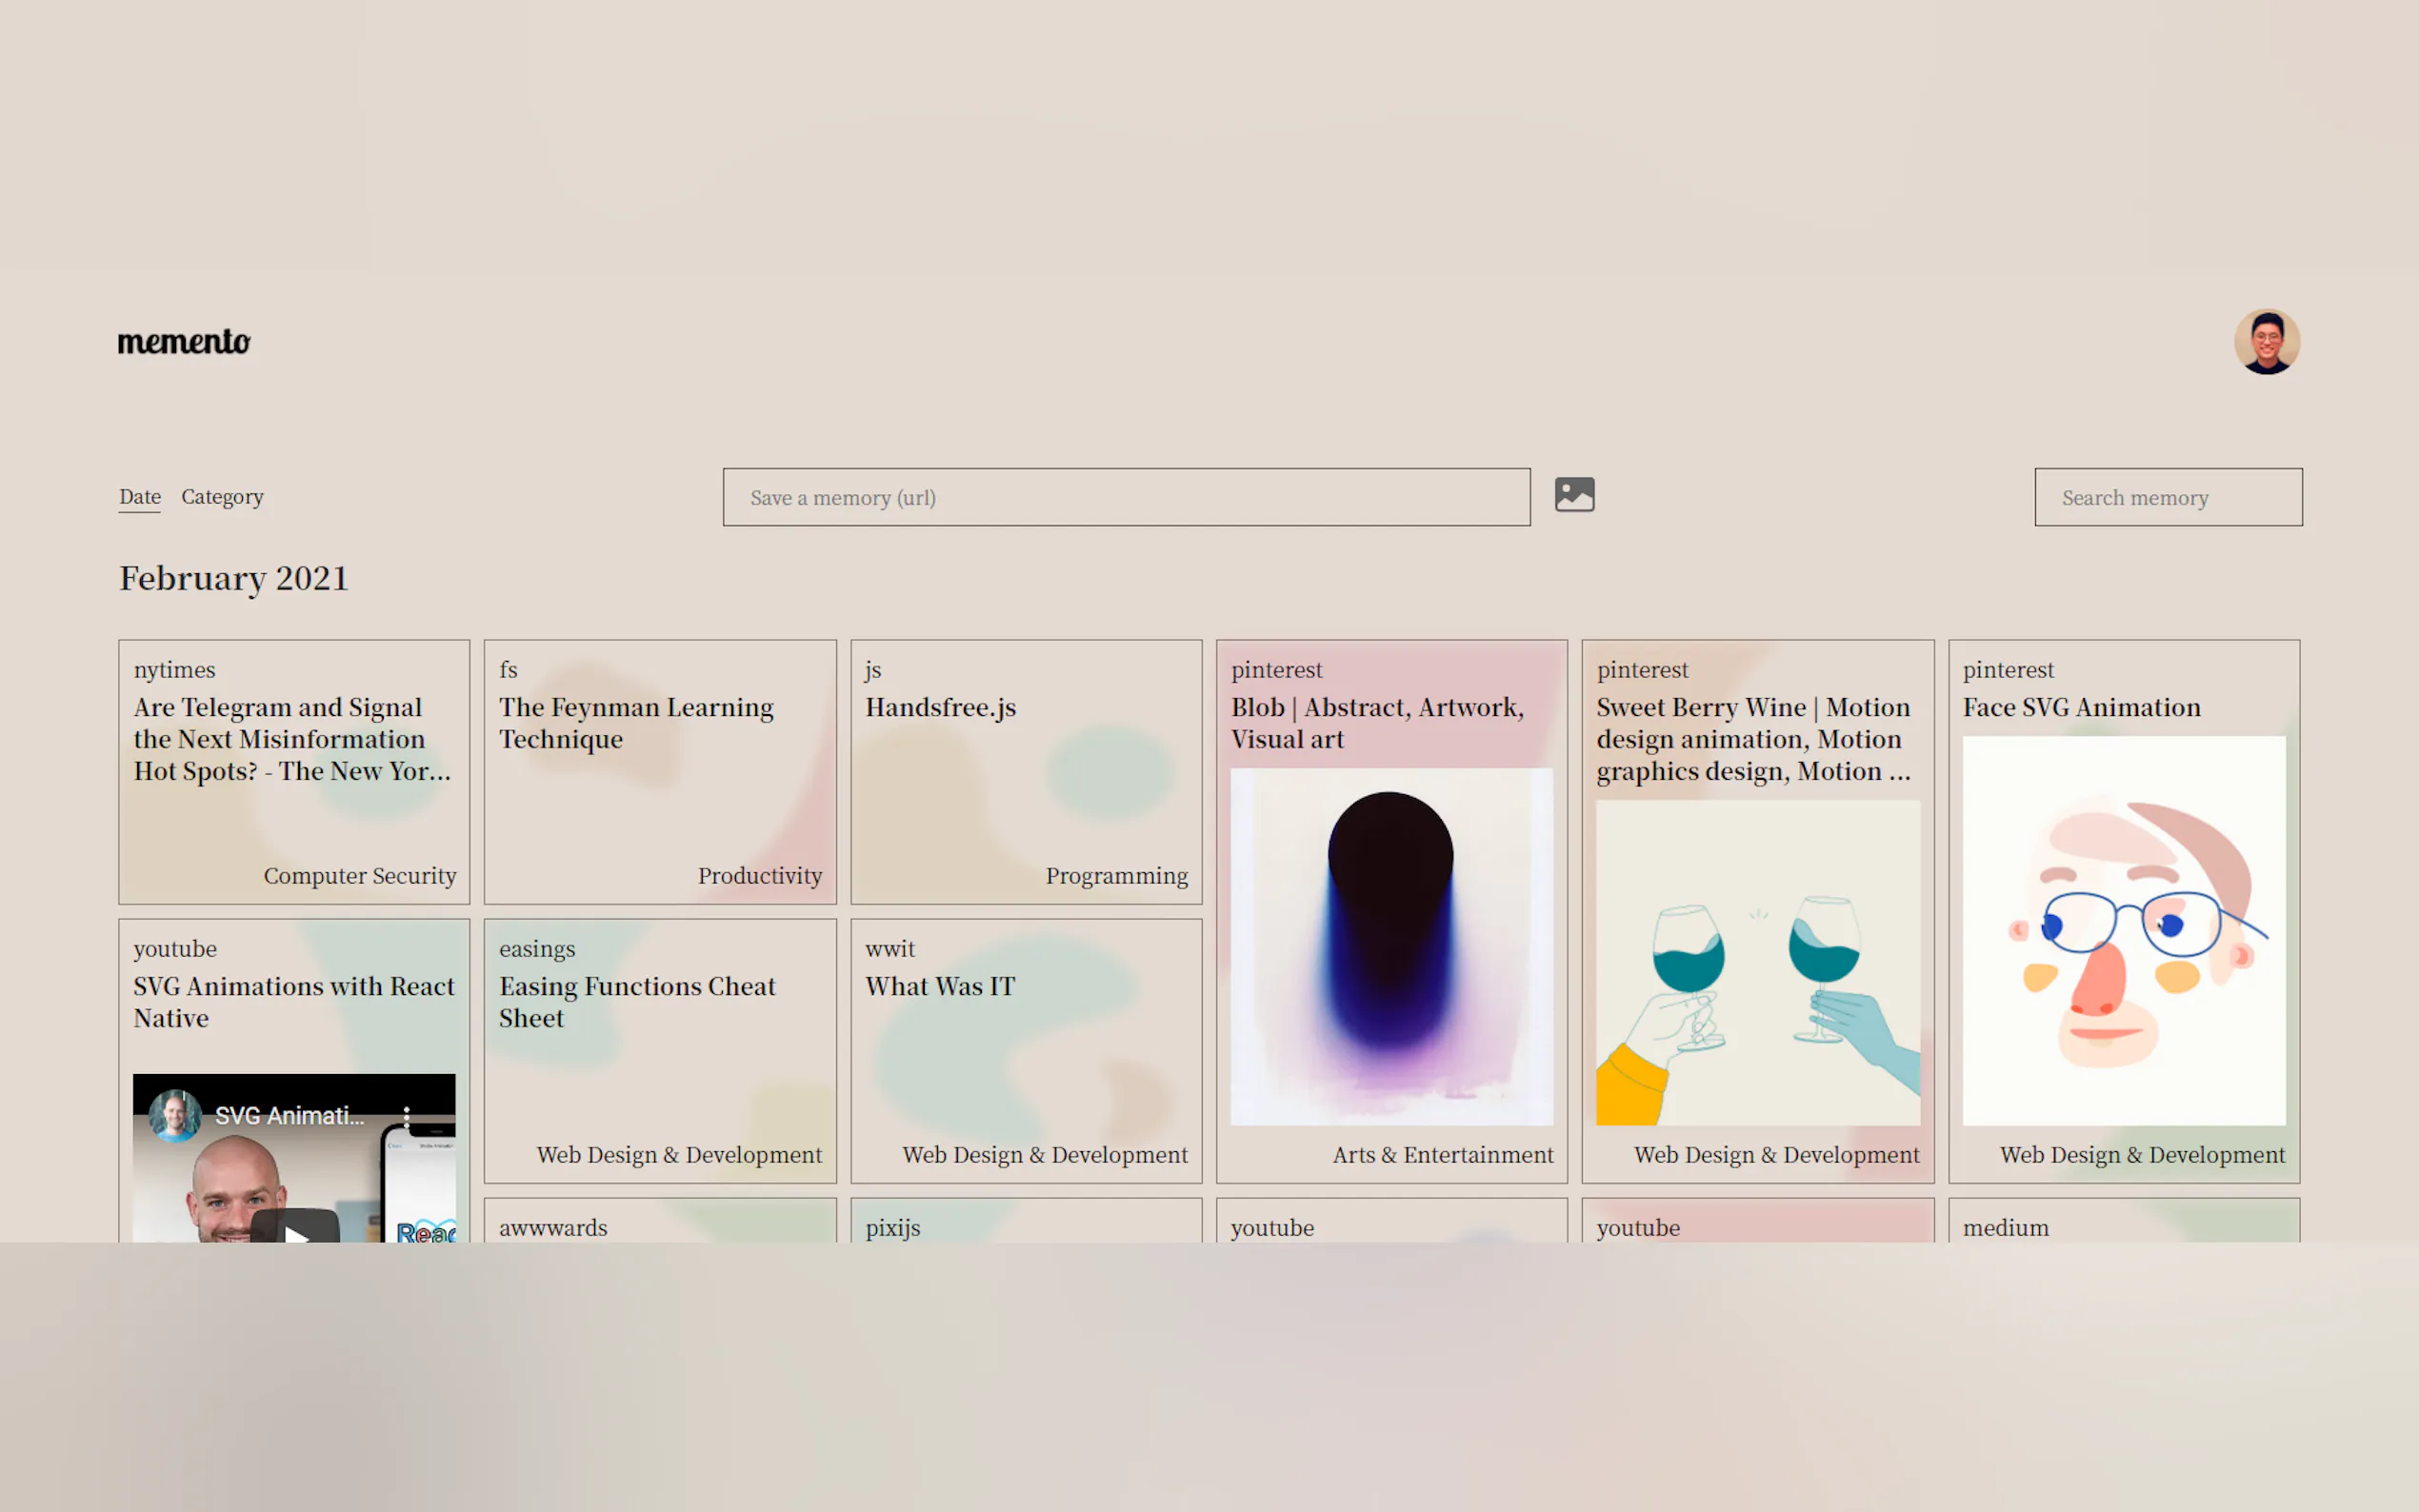Screen dimensions: 2419x1512
Task: Open the What Was IT card
Action: tap(939, 987)
